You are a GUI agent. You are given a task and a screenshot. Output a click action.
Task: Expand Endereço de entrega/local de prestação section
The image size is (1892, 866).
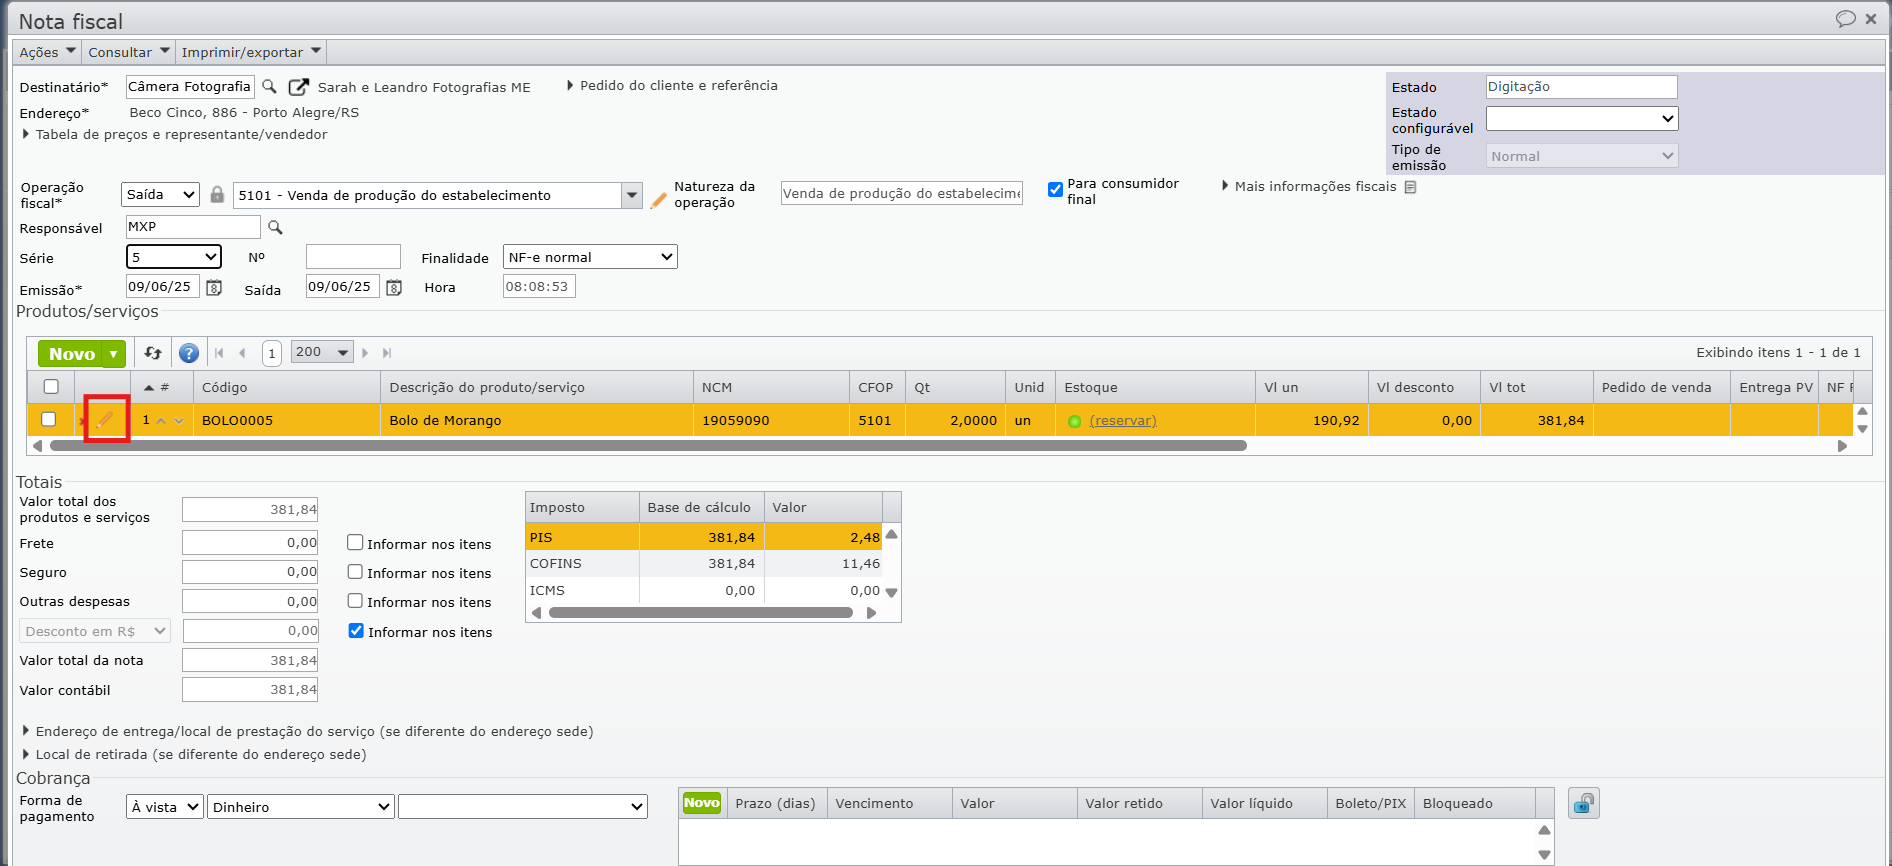coord(308,731)
